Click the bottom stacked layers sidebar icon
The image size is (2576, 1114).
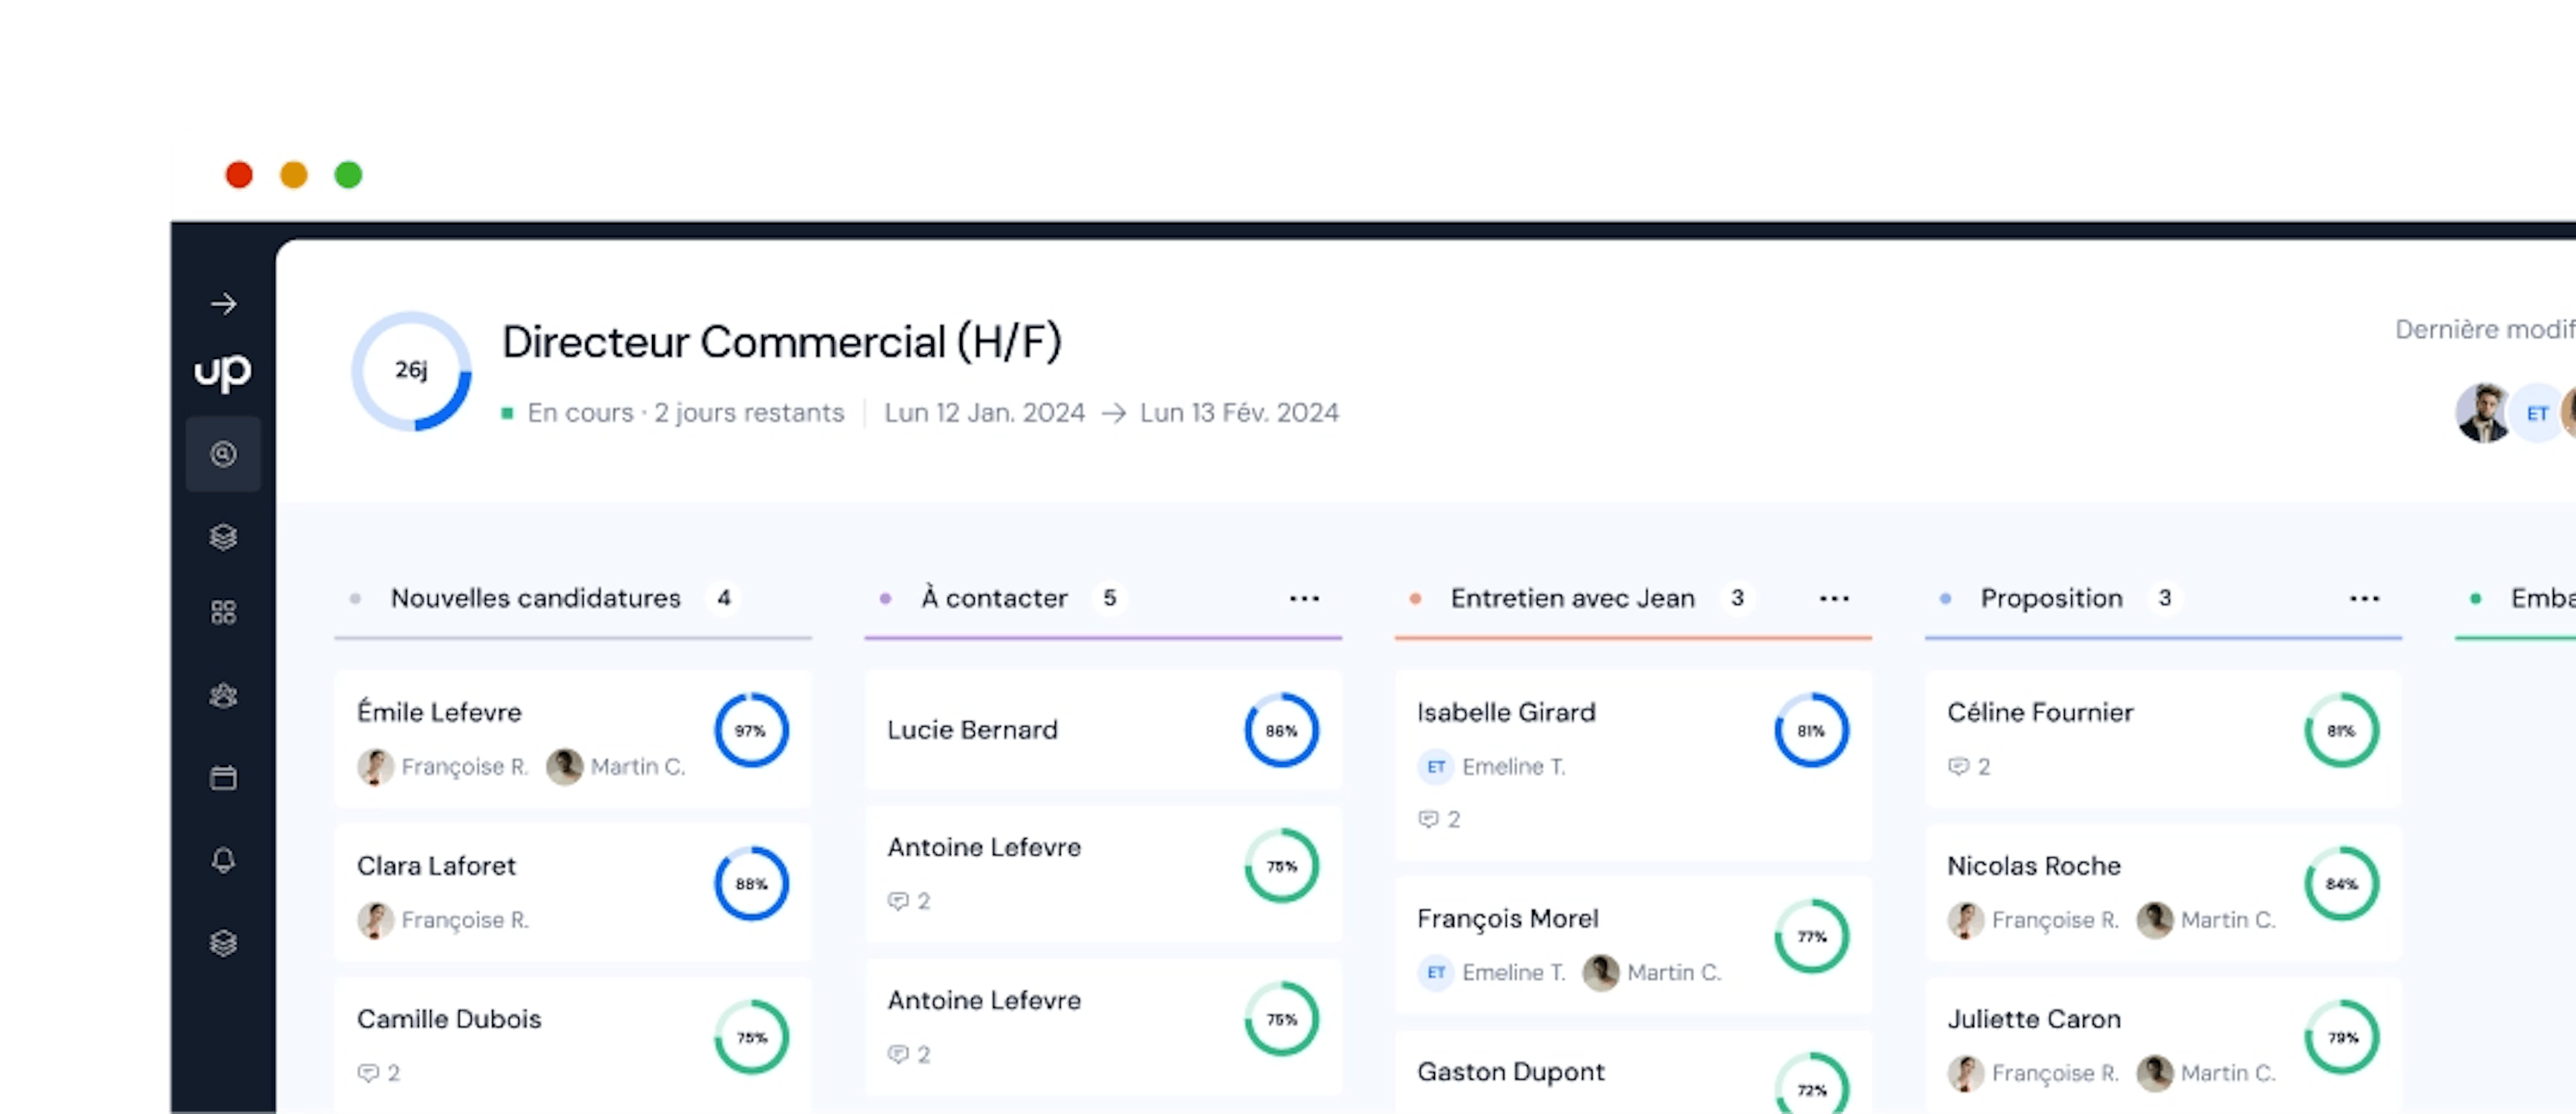pos(223,943)
